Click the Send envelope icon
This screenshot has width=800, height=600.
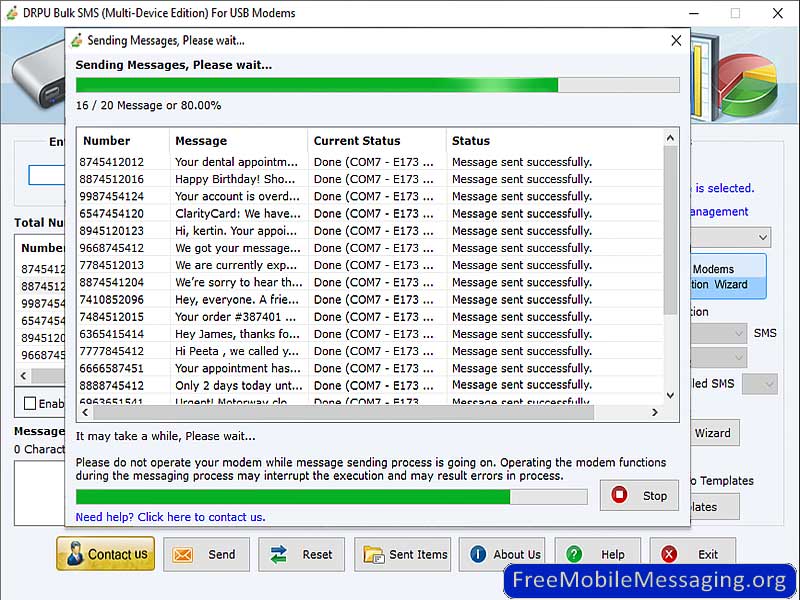pos(181,555)
